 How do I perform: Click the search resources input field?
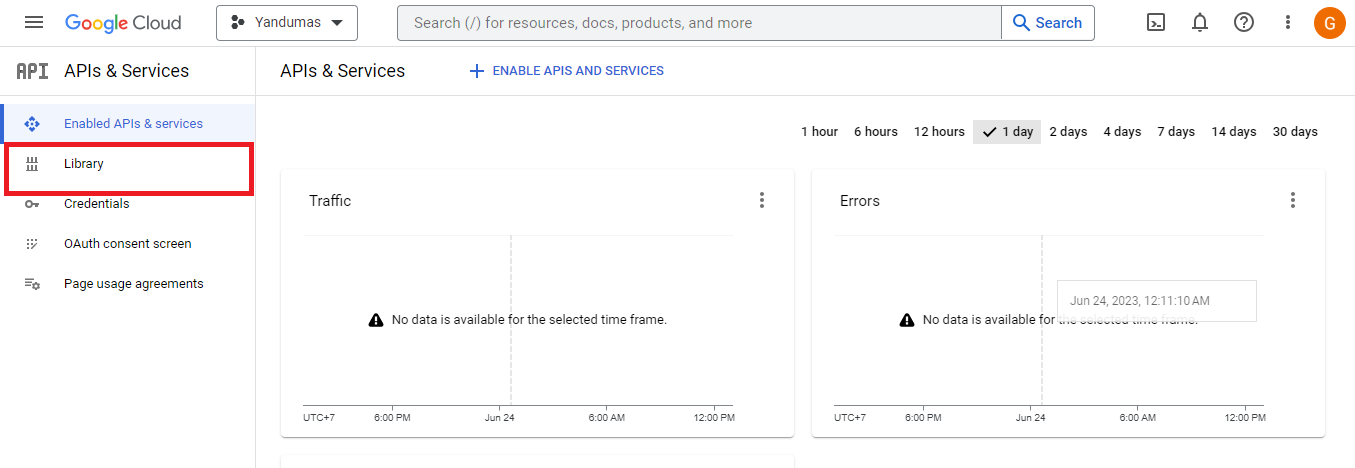[699, 22]
